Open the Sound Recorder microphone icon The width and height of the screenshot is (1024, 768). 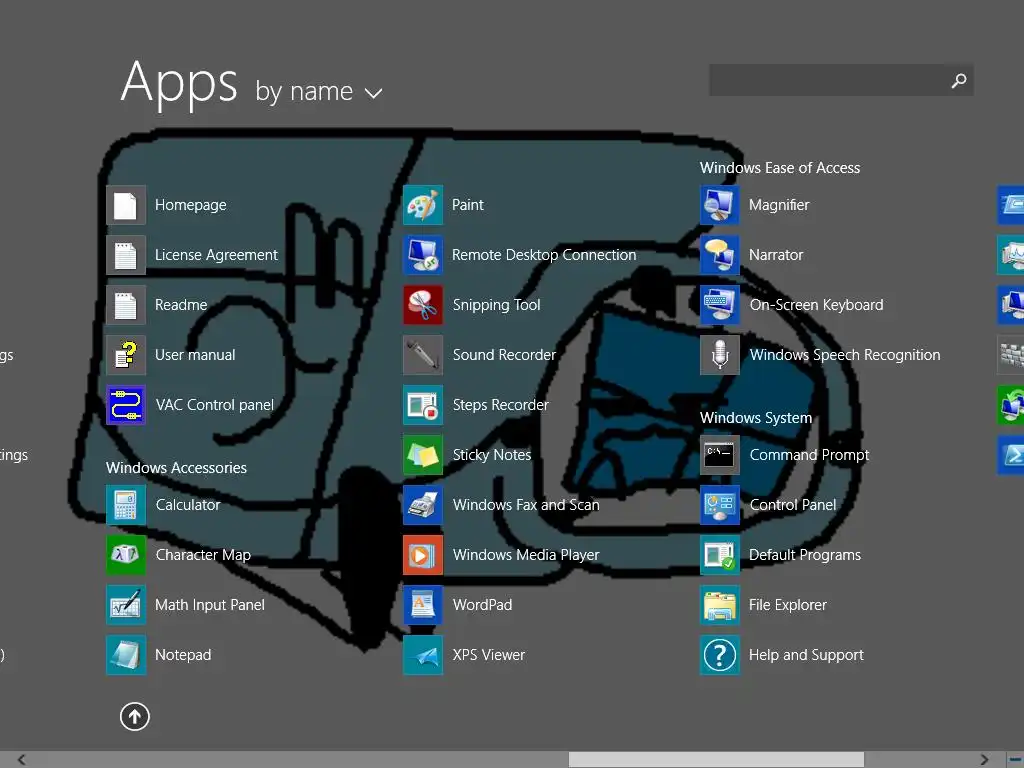423,355
